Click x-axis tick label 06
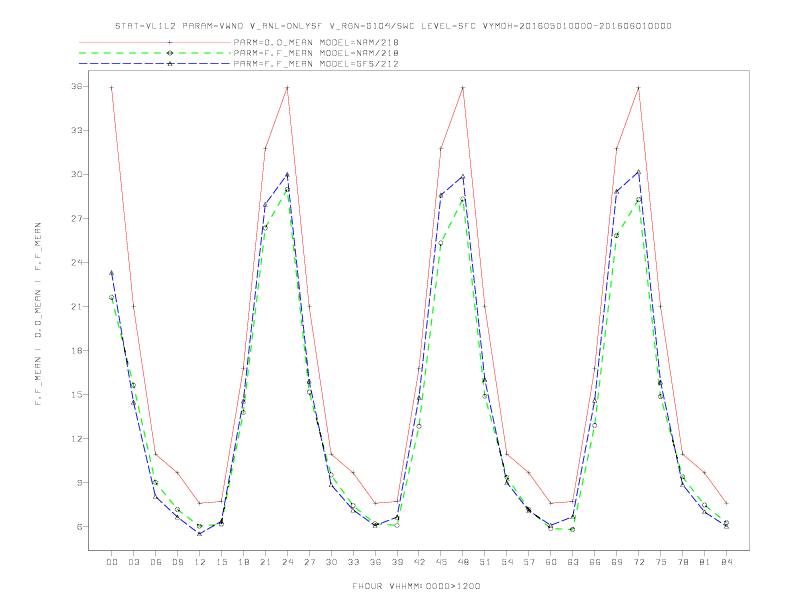 point(156,562)
